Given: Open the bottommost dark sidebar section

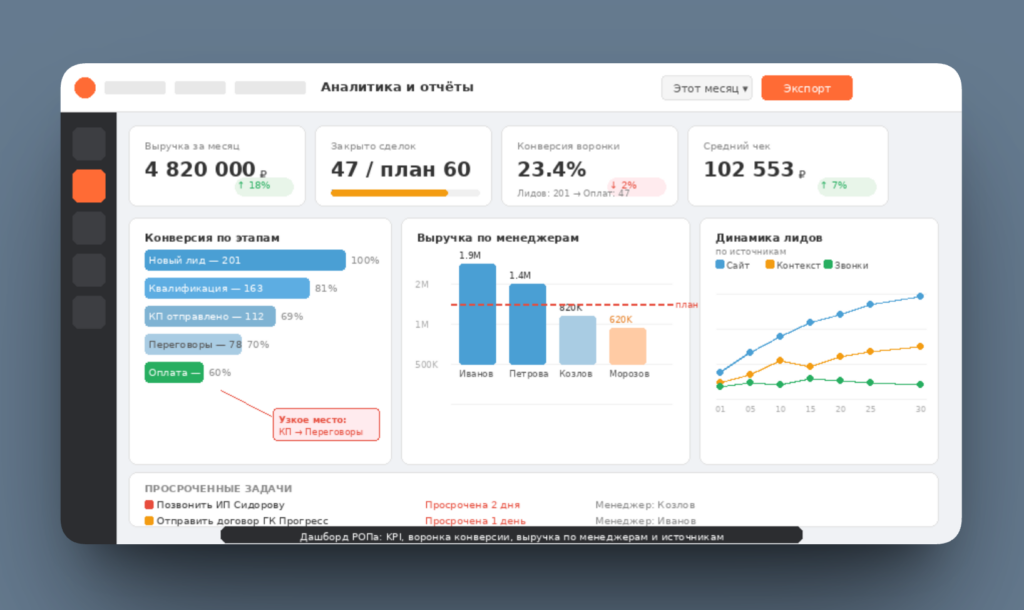Looking at the screenshot, I should coord(89,312).
